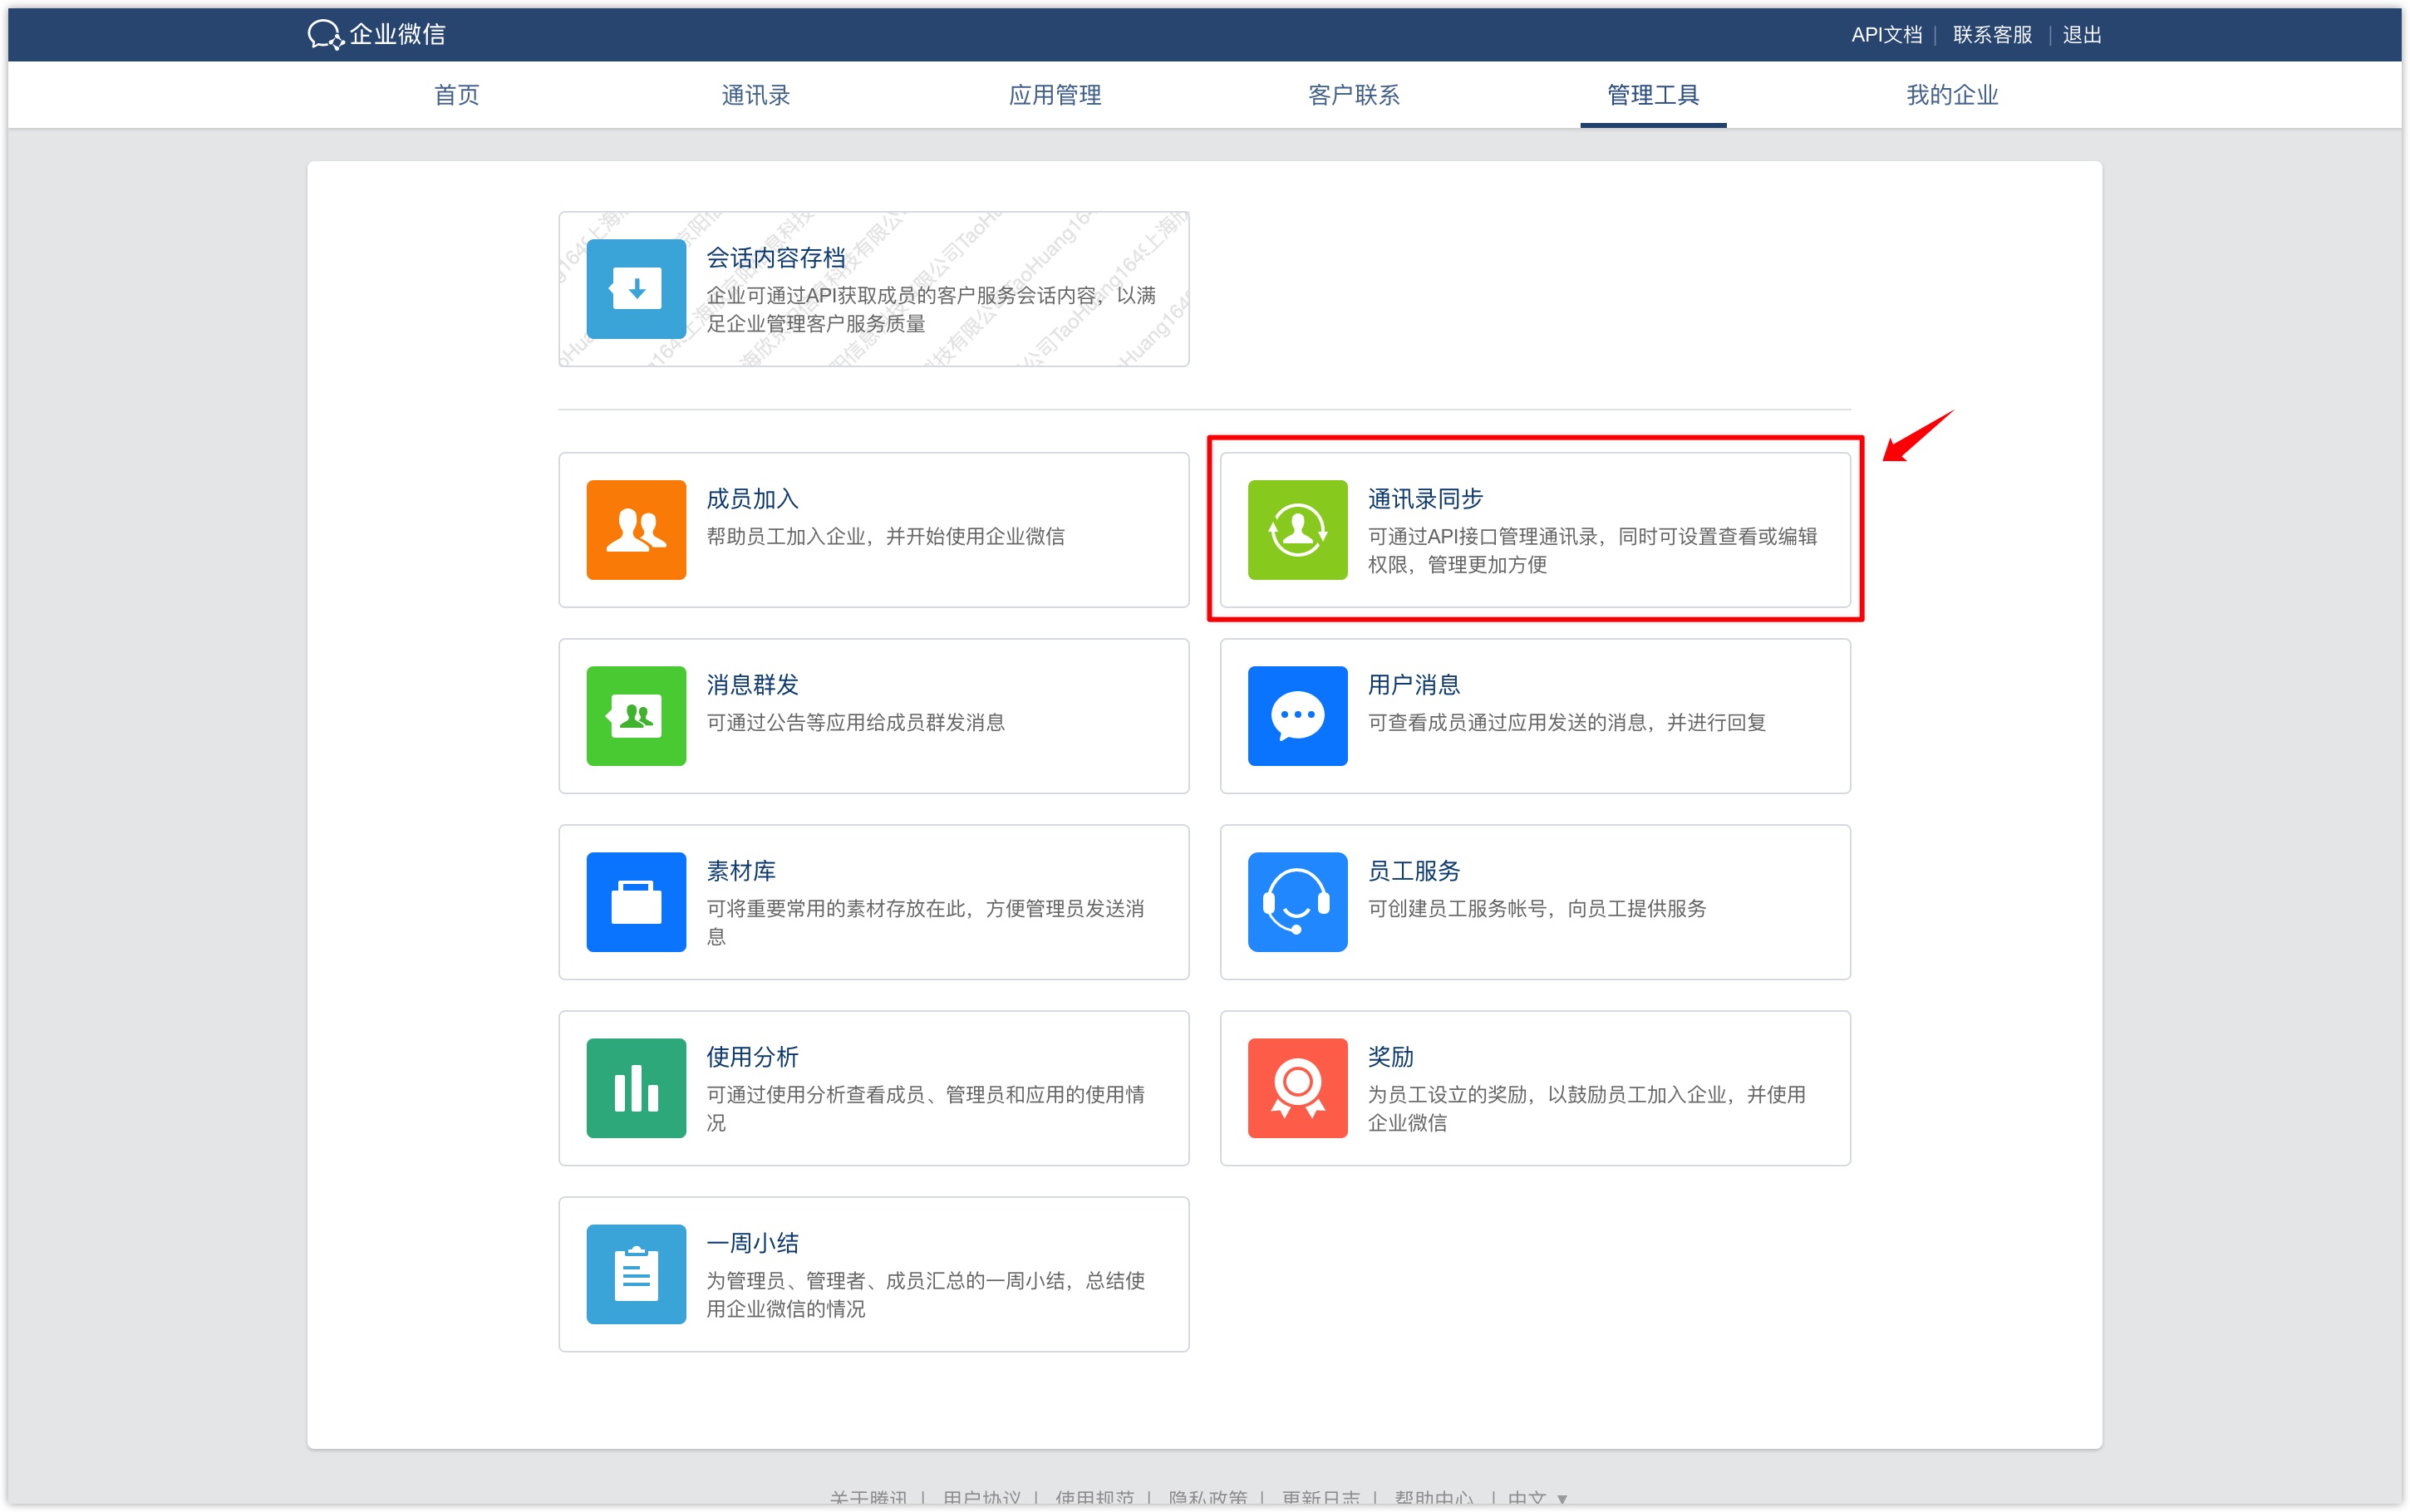The height and width of the screenshot is (1512, 2410).
Task: Click description starting 企业可通过API获取成员
Action: pyautogui.click(x=931, y=310)
